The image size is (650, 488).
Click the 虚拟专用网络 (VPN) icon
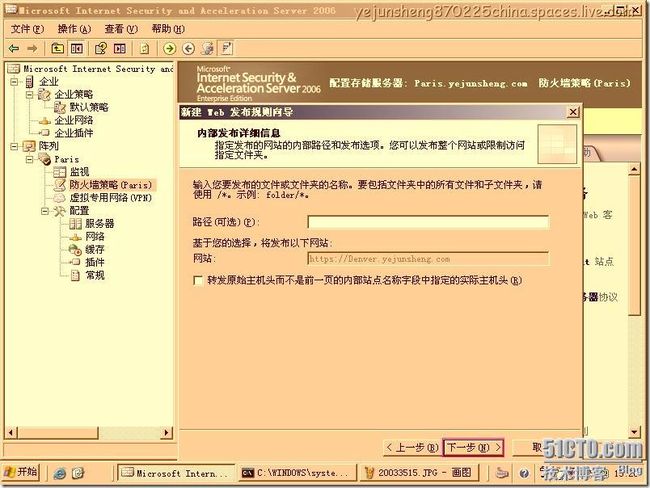60,198
